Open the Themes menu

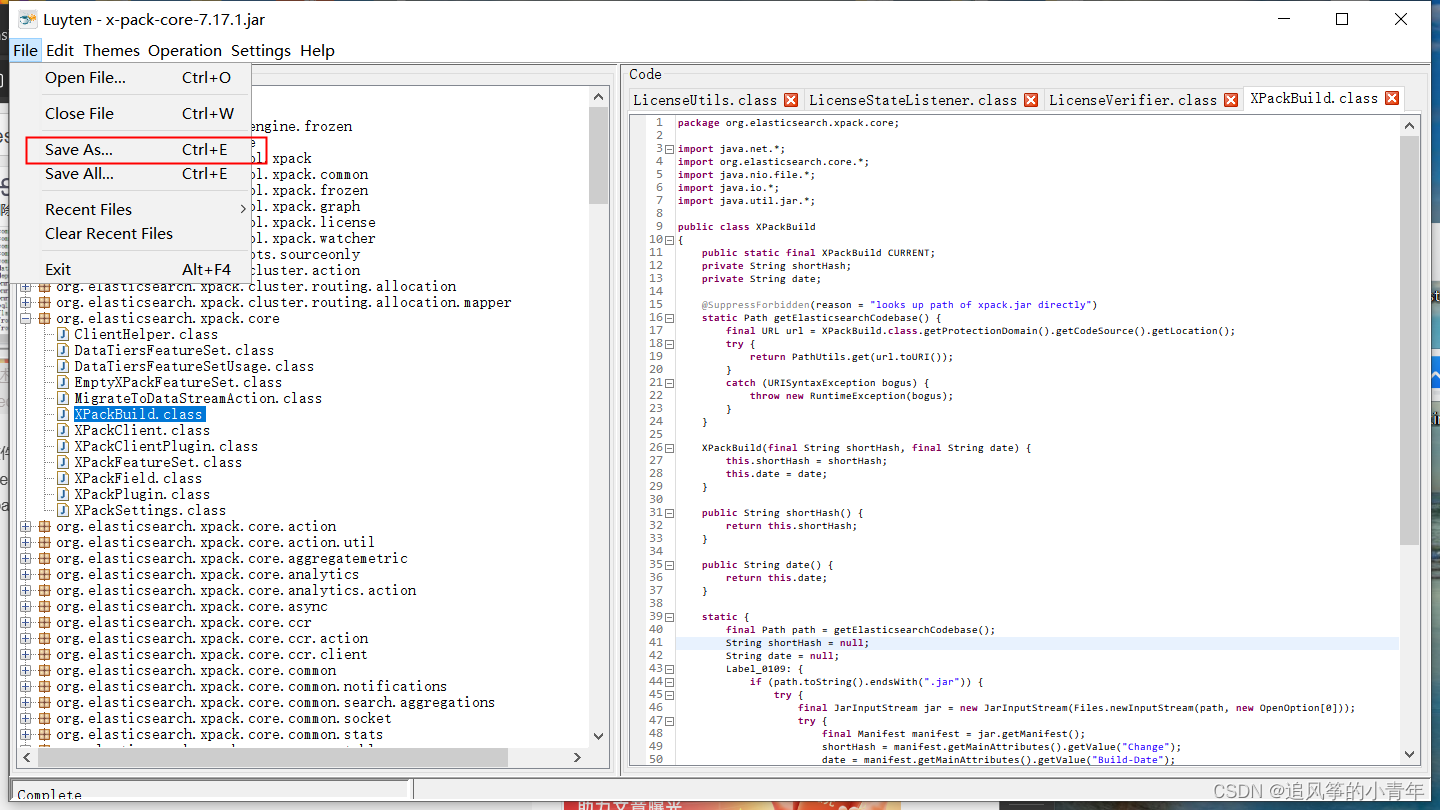click(111, 50)
